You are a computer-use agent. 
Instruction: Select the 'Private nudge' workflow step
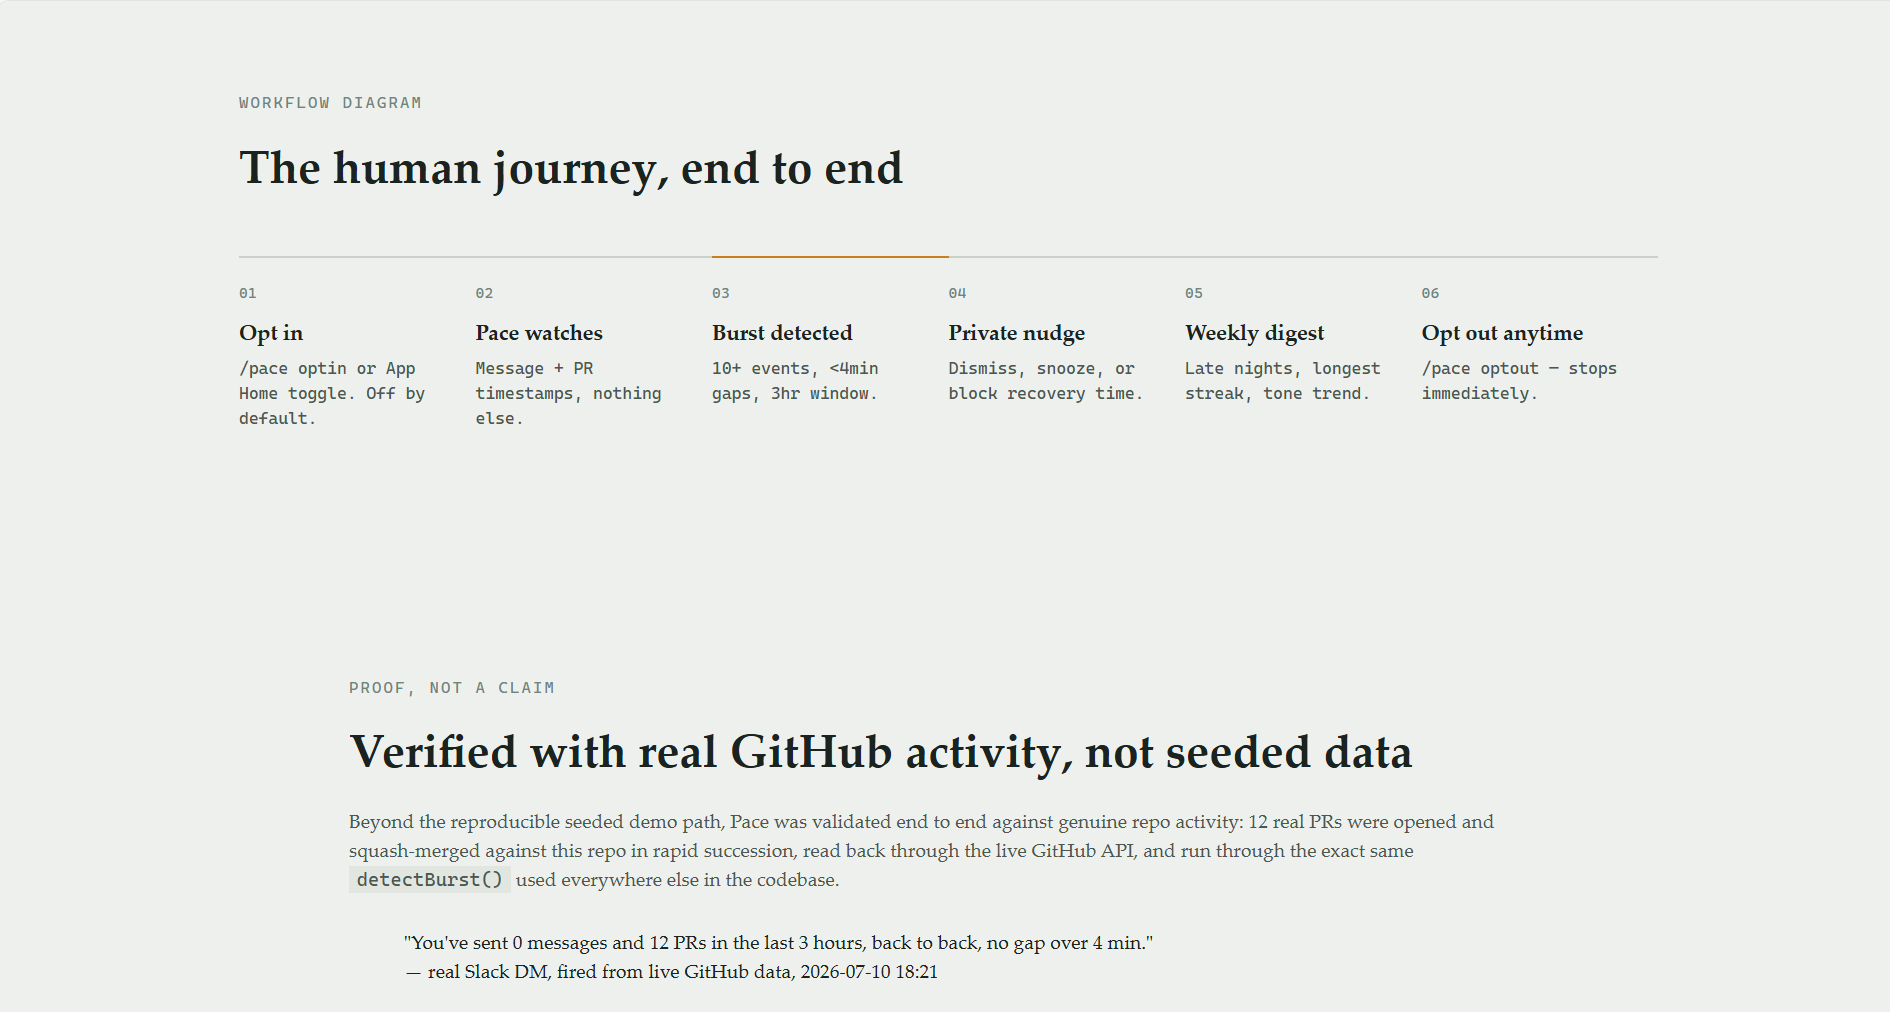click(1017, 333)
